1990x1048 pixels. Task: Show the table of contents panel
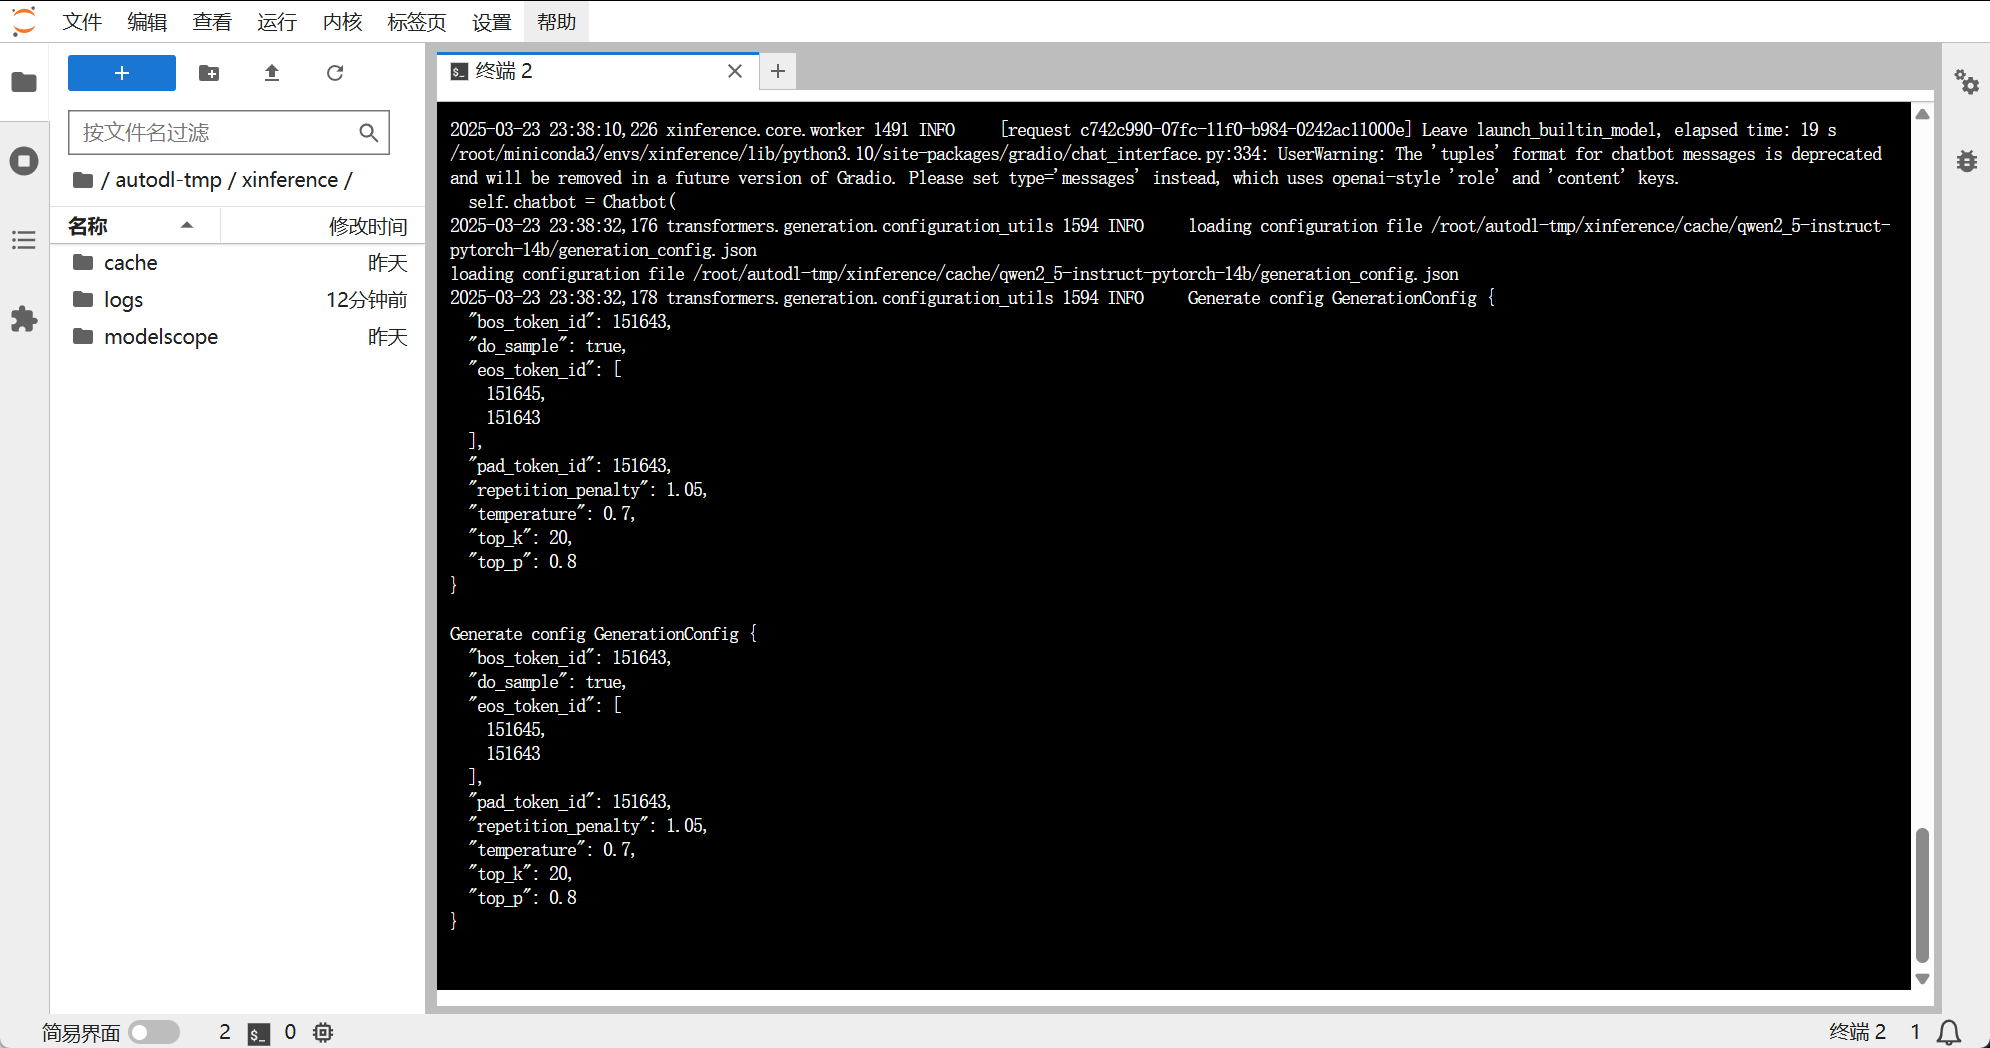24,240
